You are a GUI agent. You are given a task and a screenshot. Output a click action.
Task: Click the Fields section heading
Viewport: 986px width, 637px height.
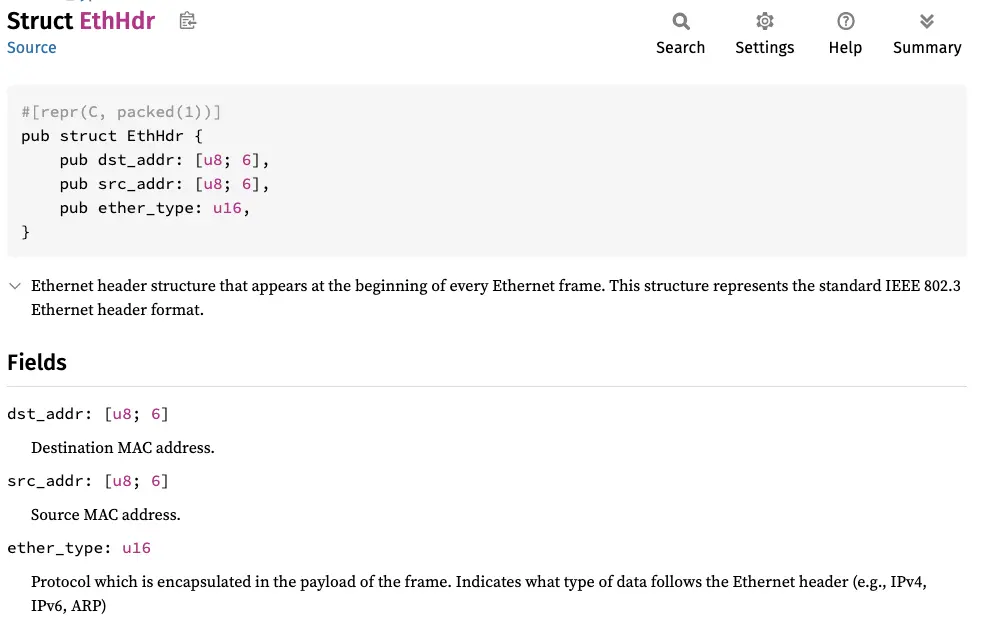tap(37, 362)
